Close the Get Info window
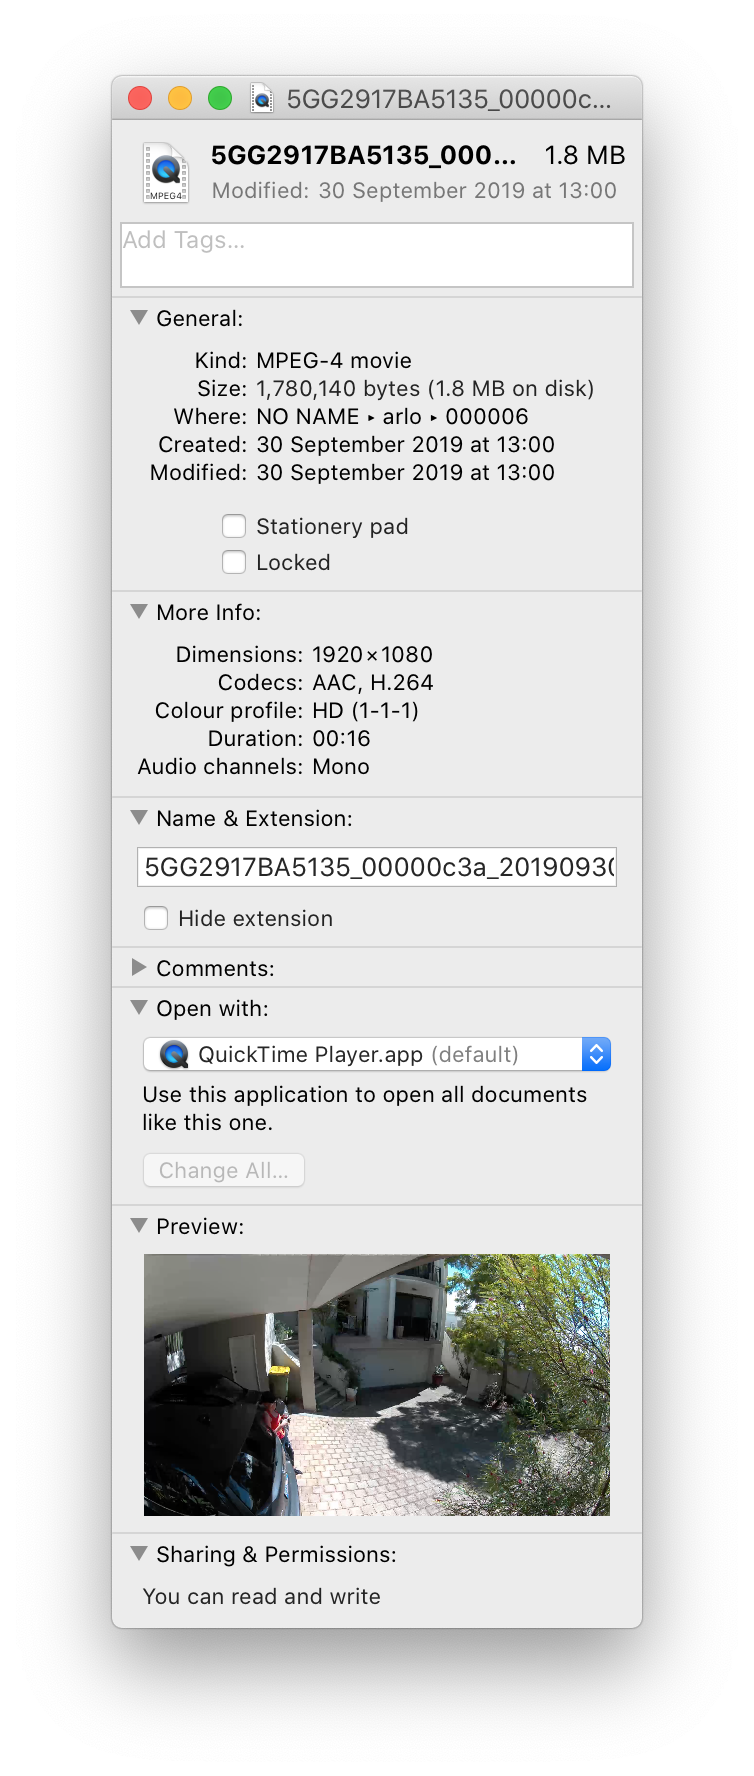The height and width of the screenshot is (1776, 754). pyautogui.click(x=140, y=98)
